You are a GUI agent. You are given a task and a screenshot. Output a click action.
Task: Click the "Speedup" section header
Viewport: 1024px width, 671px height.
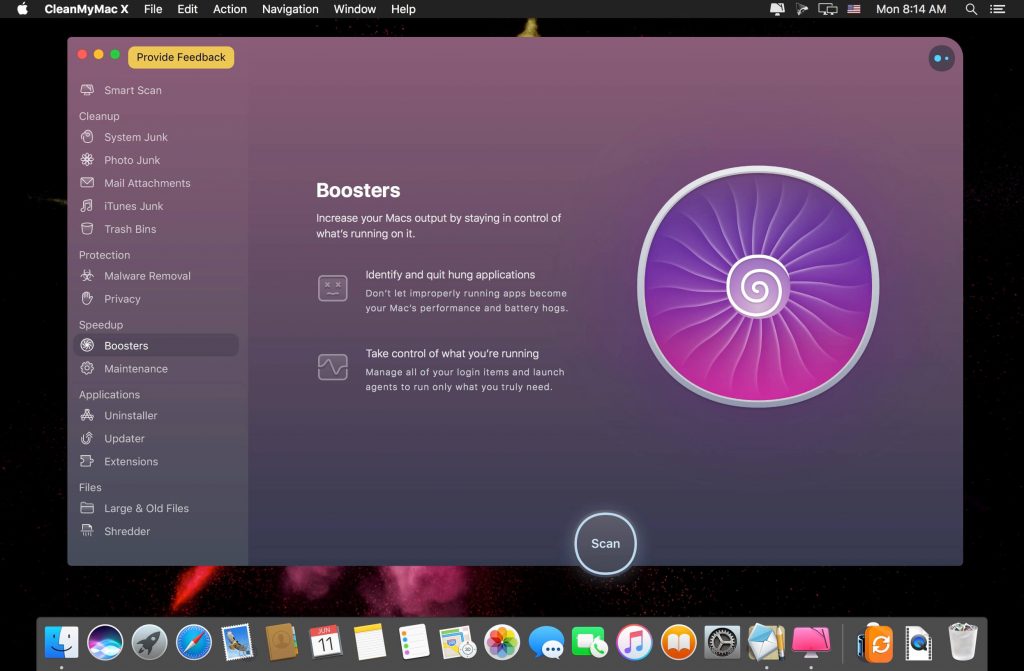(x=101, y=325)
